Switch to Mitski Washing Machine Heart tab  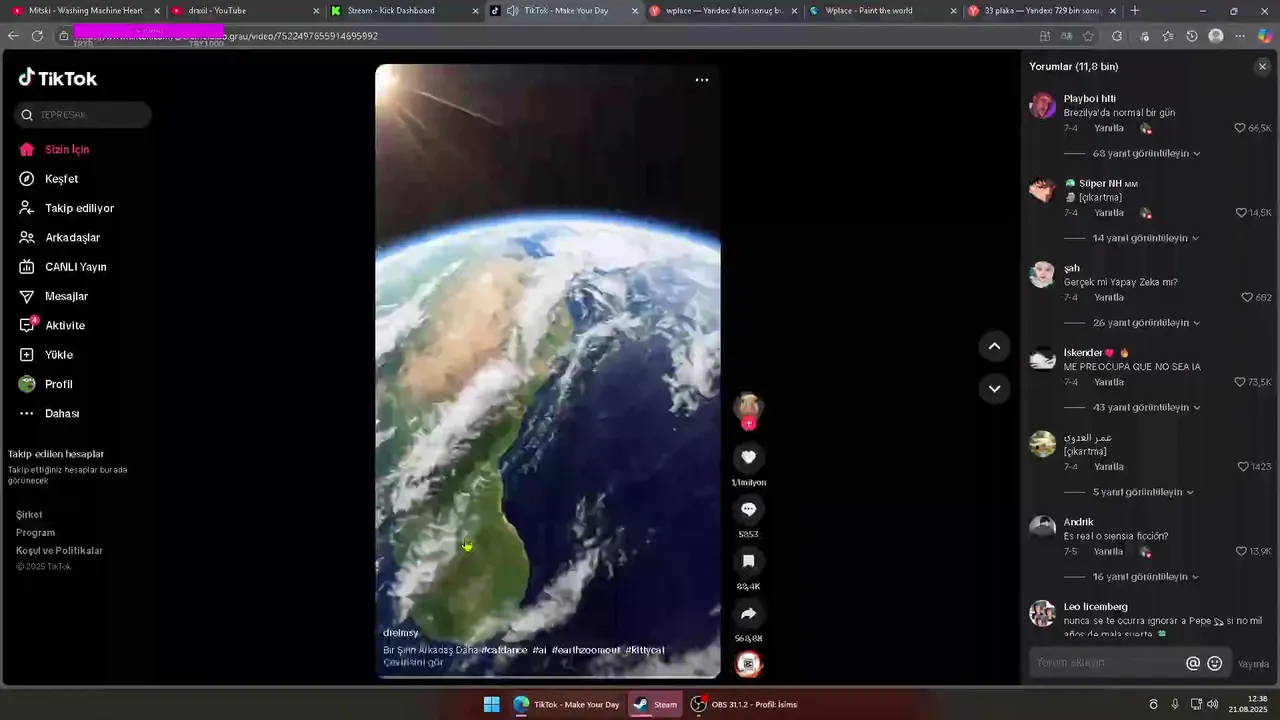pos(85,11)
